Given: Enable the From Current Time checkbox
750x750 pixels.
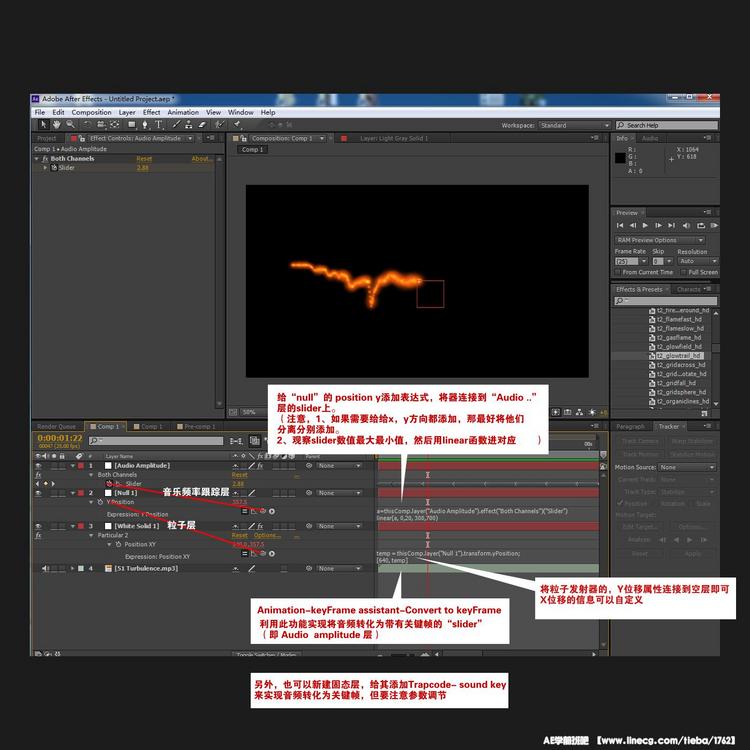Looking at the screenshot, I should (x=618, y=272).
